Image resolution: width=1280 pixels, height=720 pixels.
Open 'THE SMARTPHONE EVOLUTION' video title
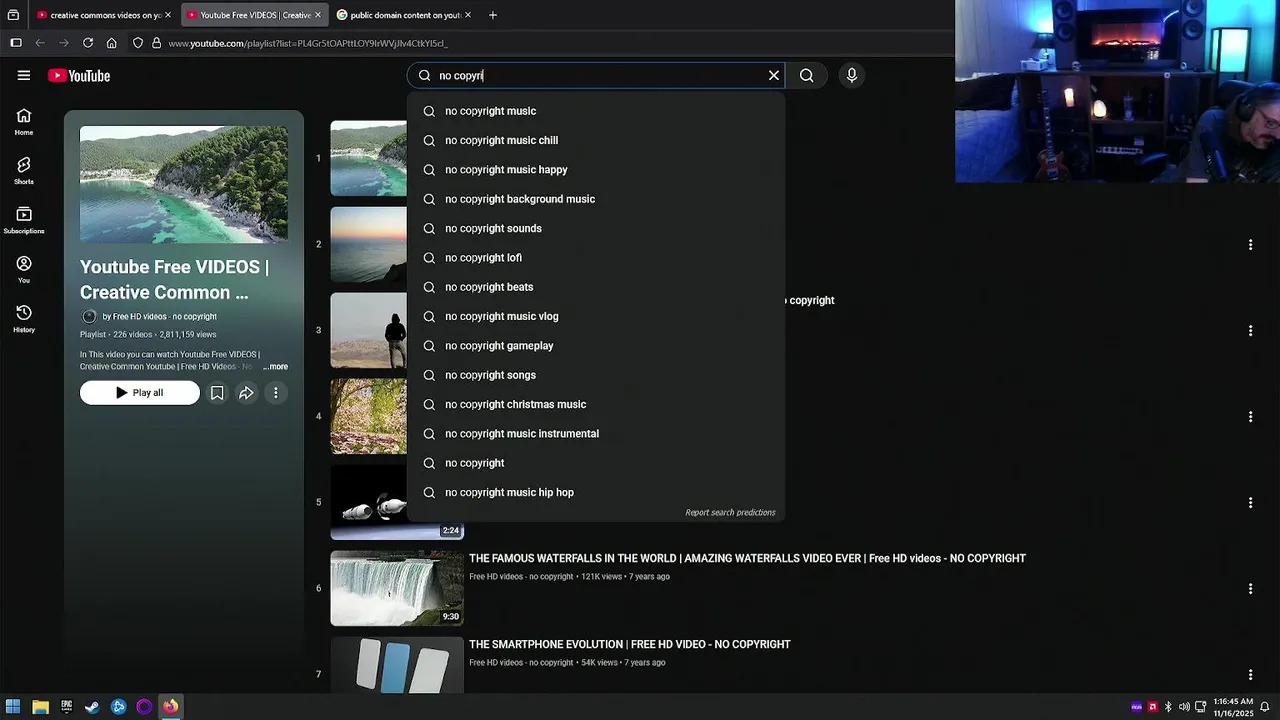point(630,645)
